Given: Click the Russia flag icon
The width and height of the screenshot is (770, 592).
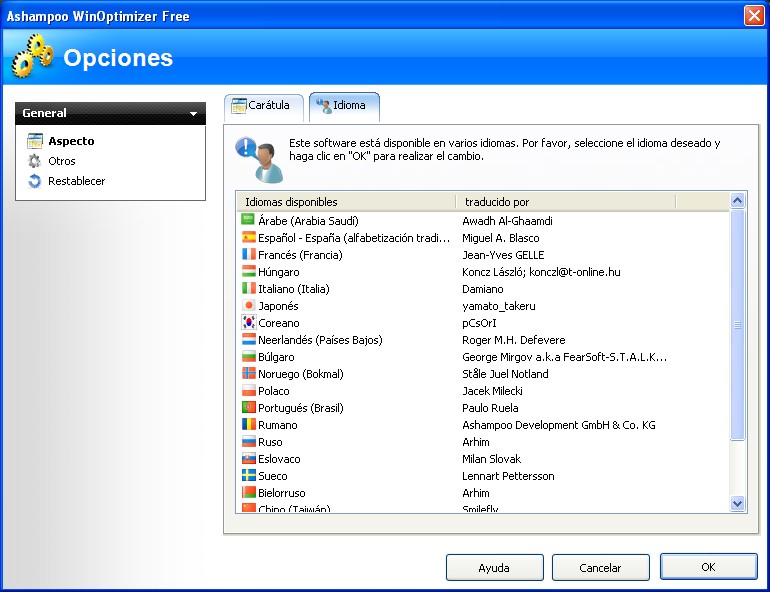Looking at the screenshot, I should pos(248,441).
